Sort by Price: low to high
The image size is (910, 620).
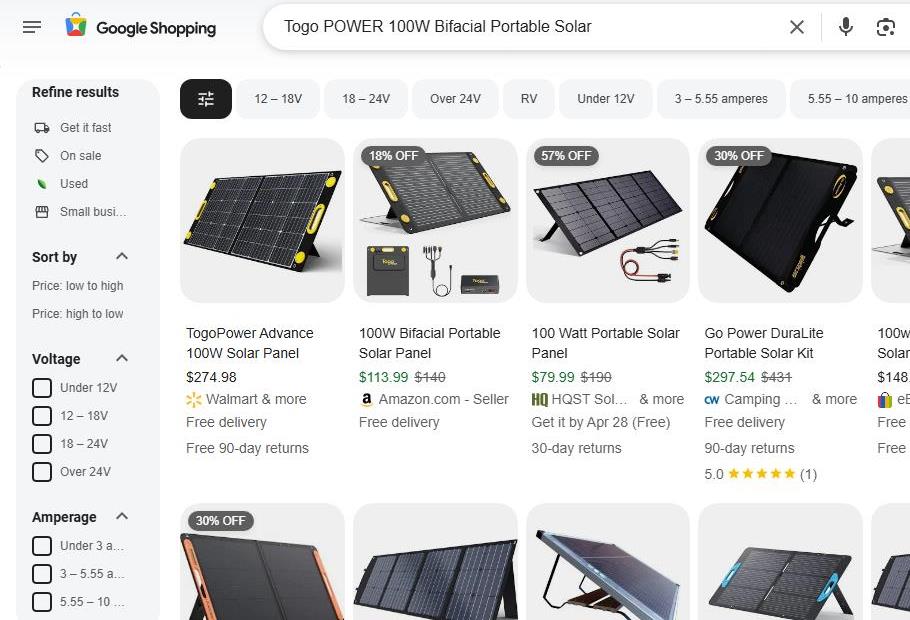78,286
